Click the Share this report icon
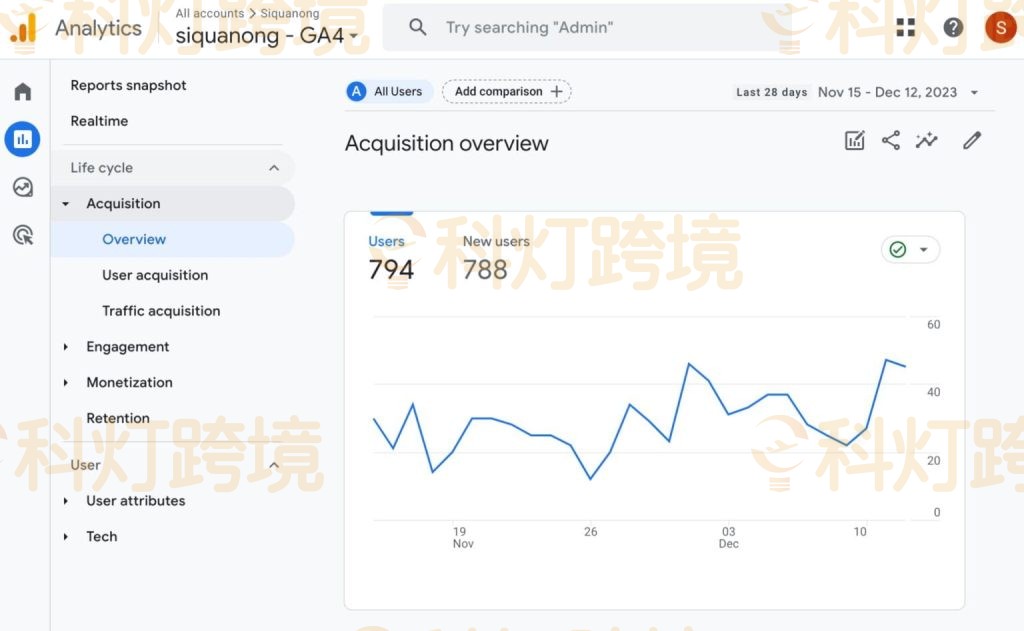The width and height of the screenshot is (1024, 631). (x=891, y=141)
